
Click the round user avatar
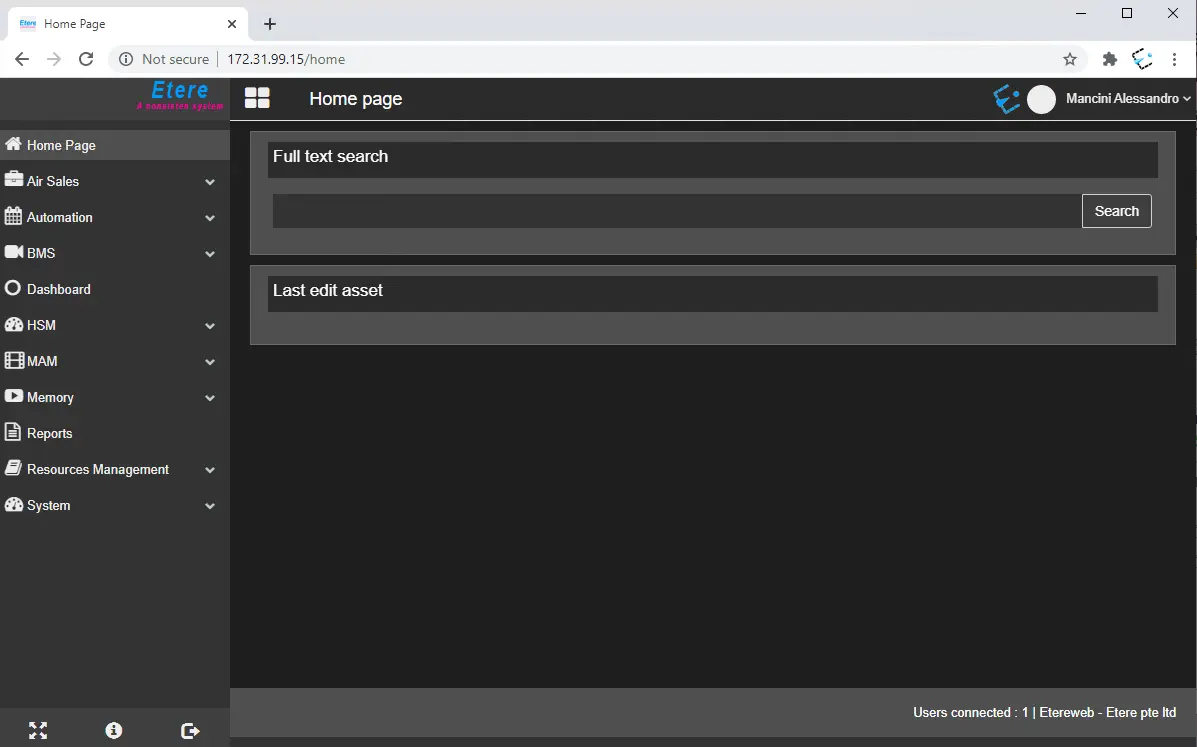click(x=1041, y=99)
